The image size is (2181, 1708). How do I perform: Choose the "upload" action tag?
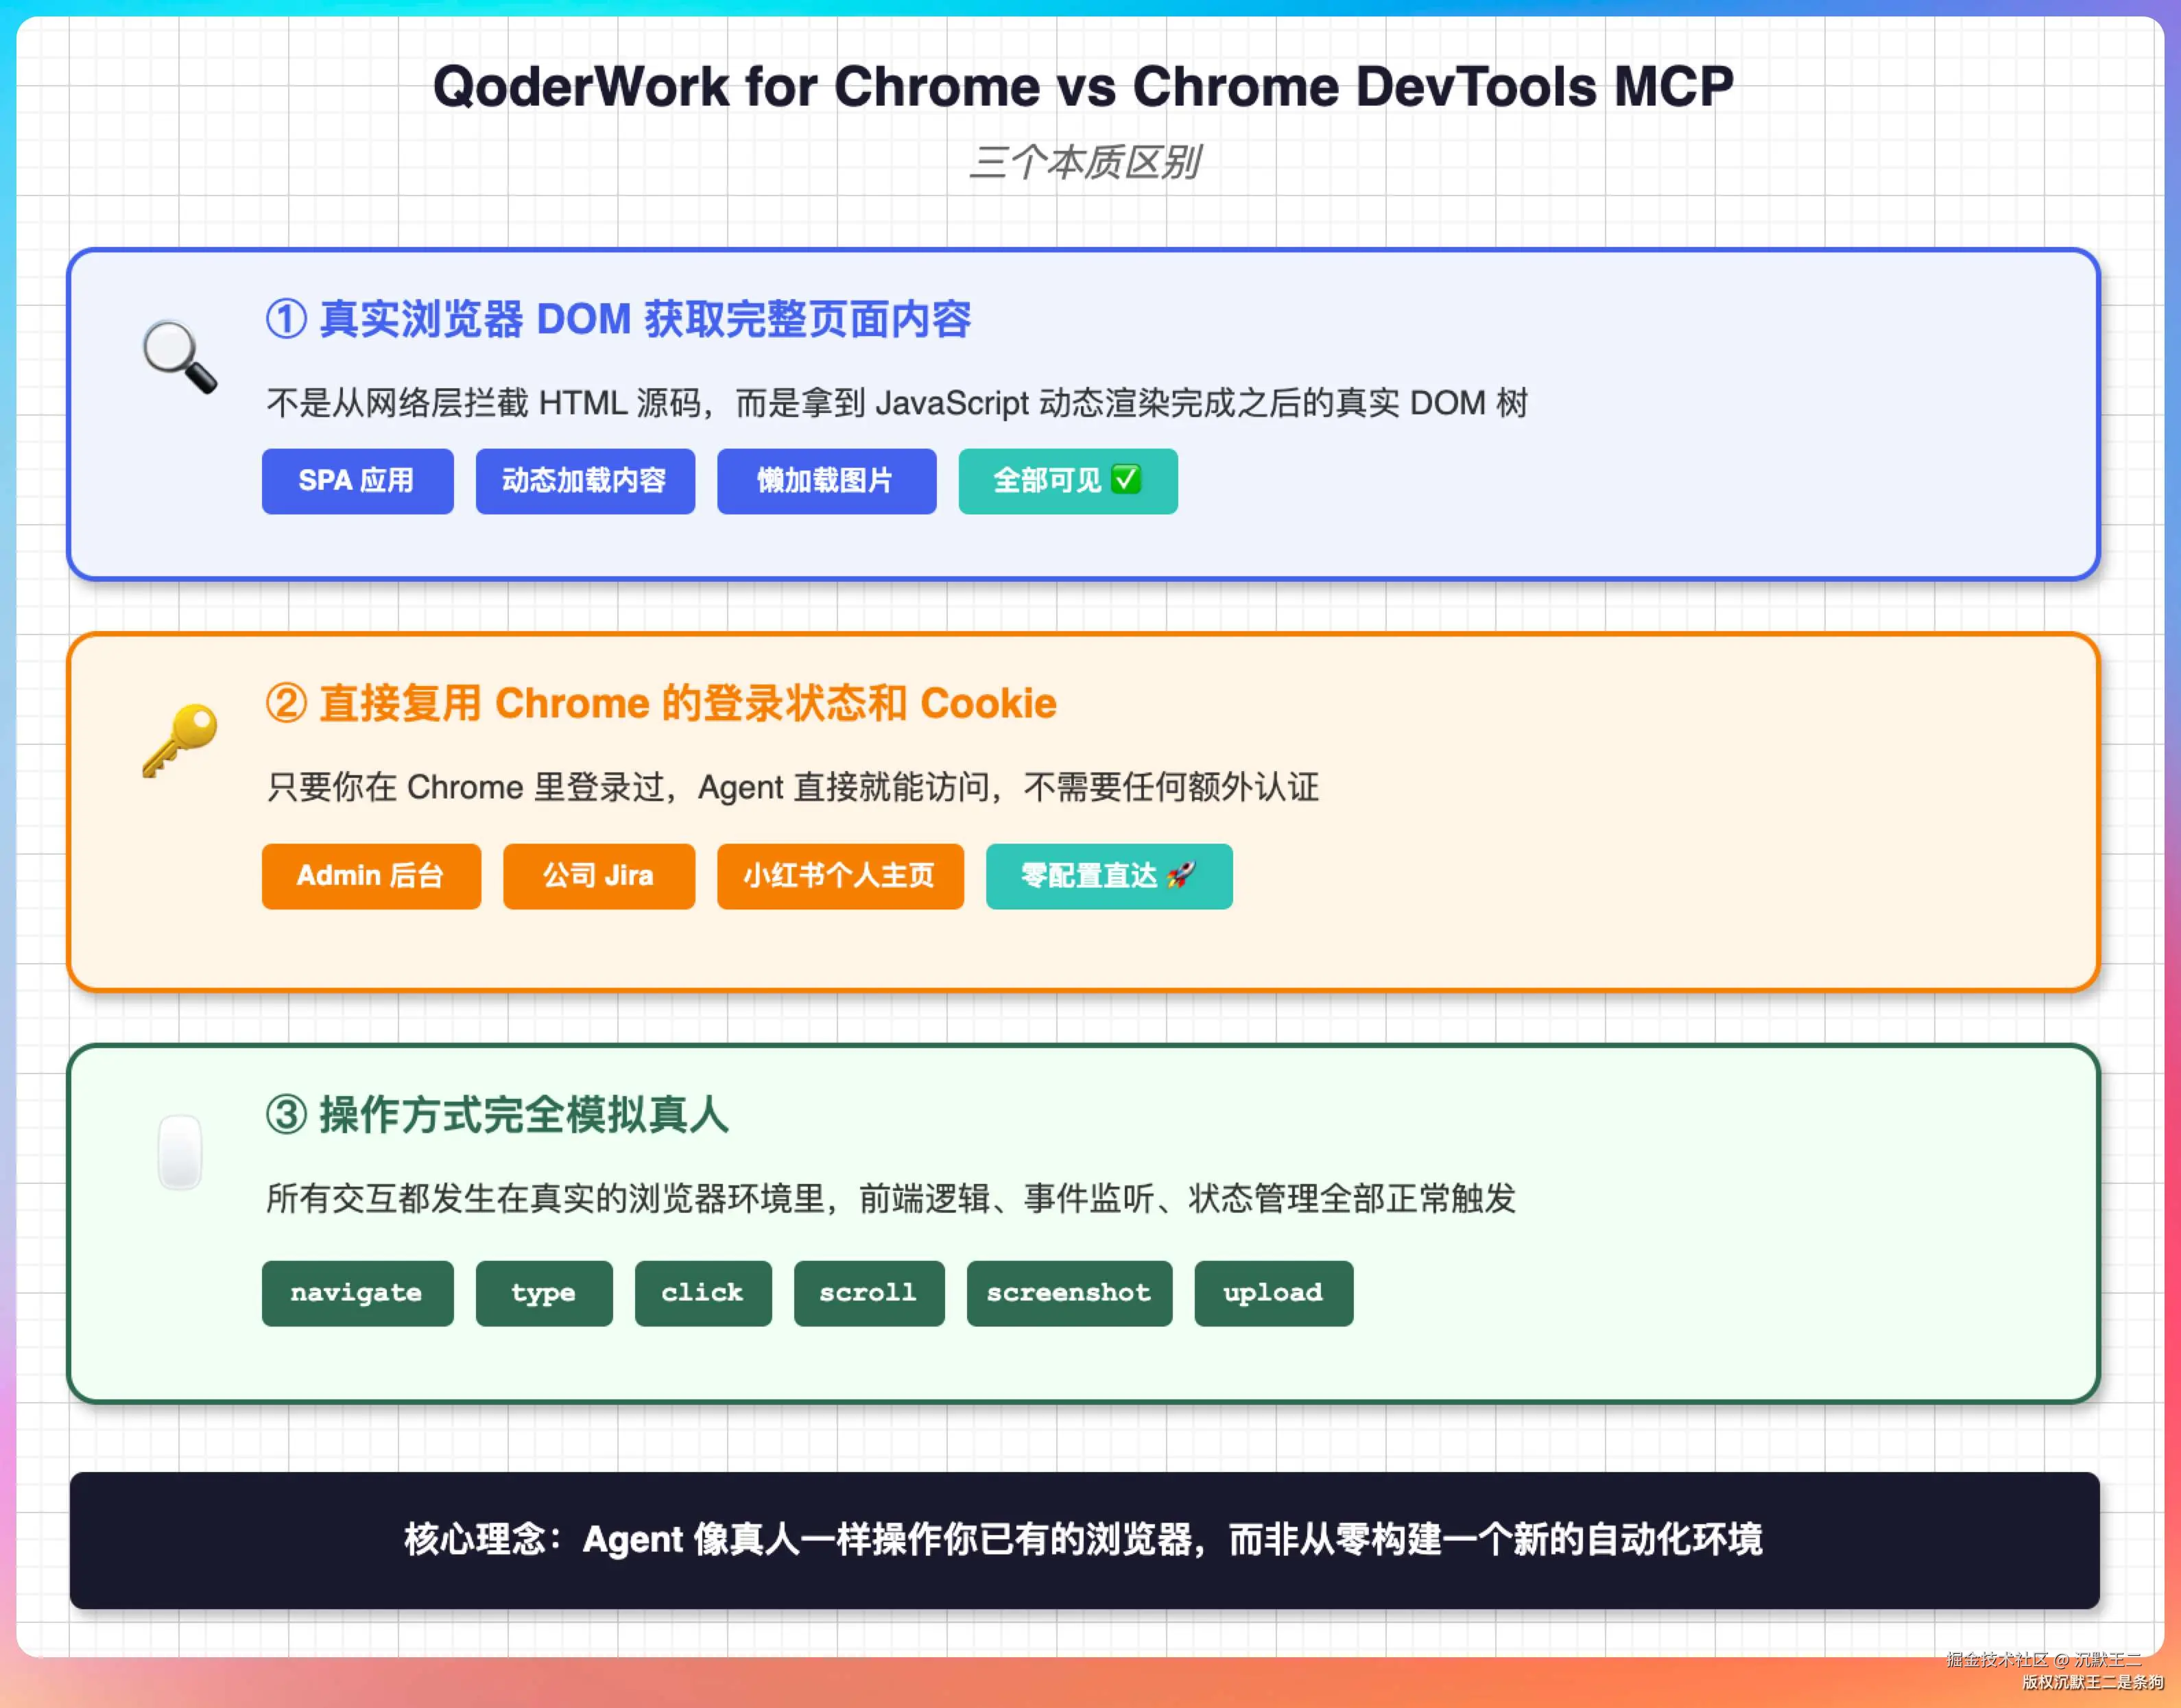[x=1273, y=1293]
